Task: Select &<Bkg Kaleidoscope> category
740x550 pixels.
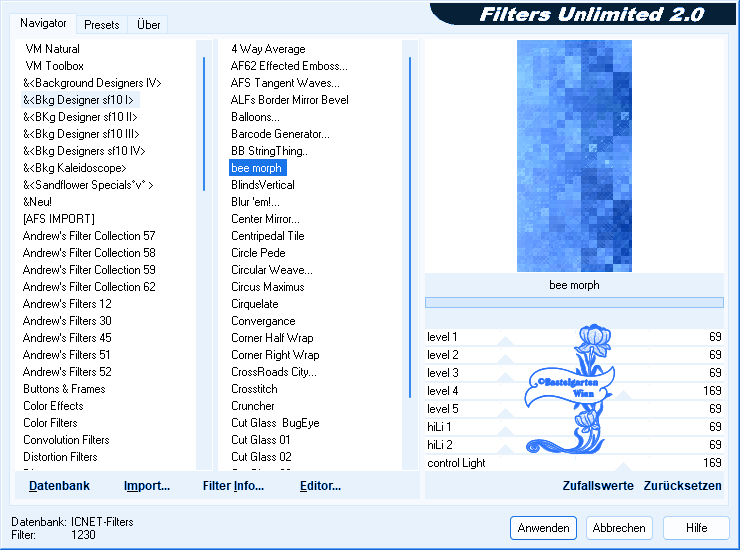Action: [75, 168]
